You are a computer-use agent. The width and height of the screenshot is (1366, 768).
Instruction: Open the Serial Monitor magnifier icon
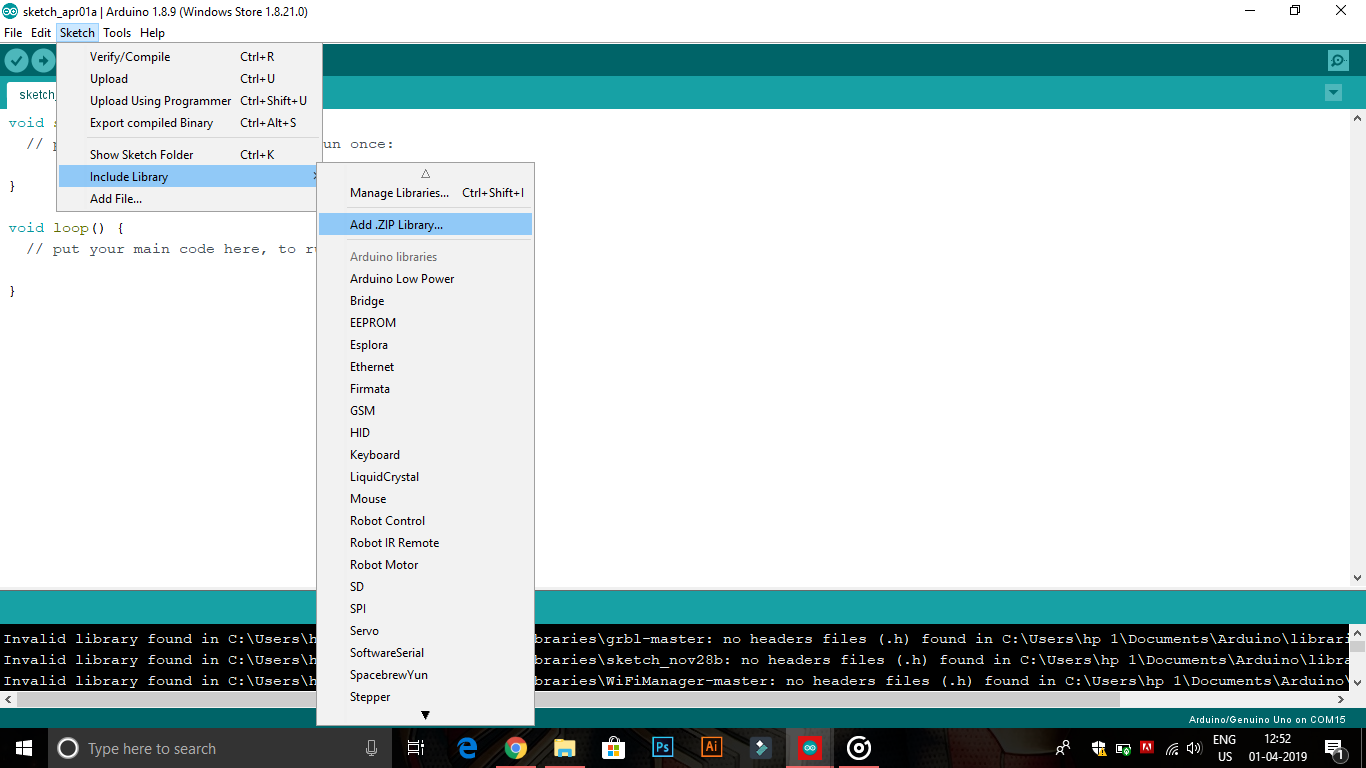1338,60
